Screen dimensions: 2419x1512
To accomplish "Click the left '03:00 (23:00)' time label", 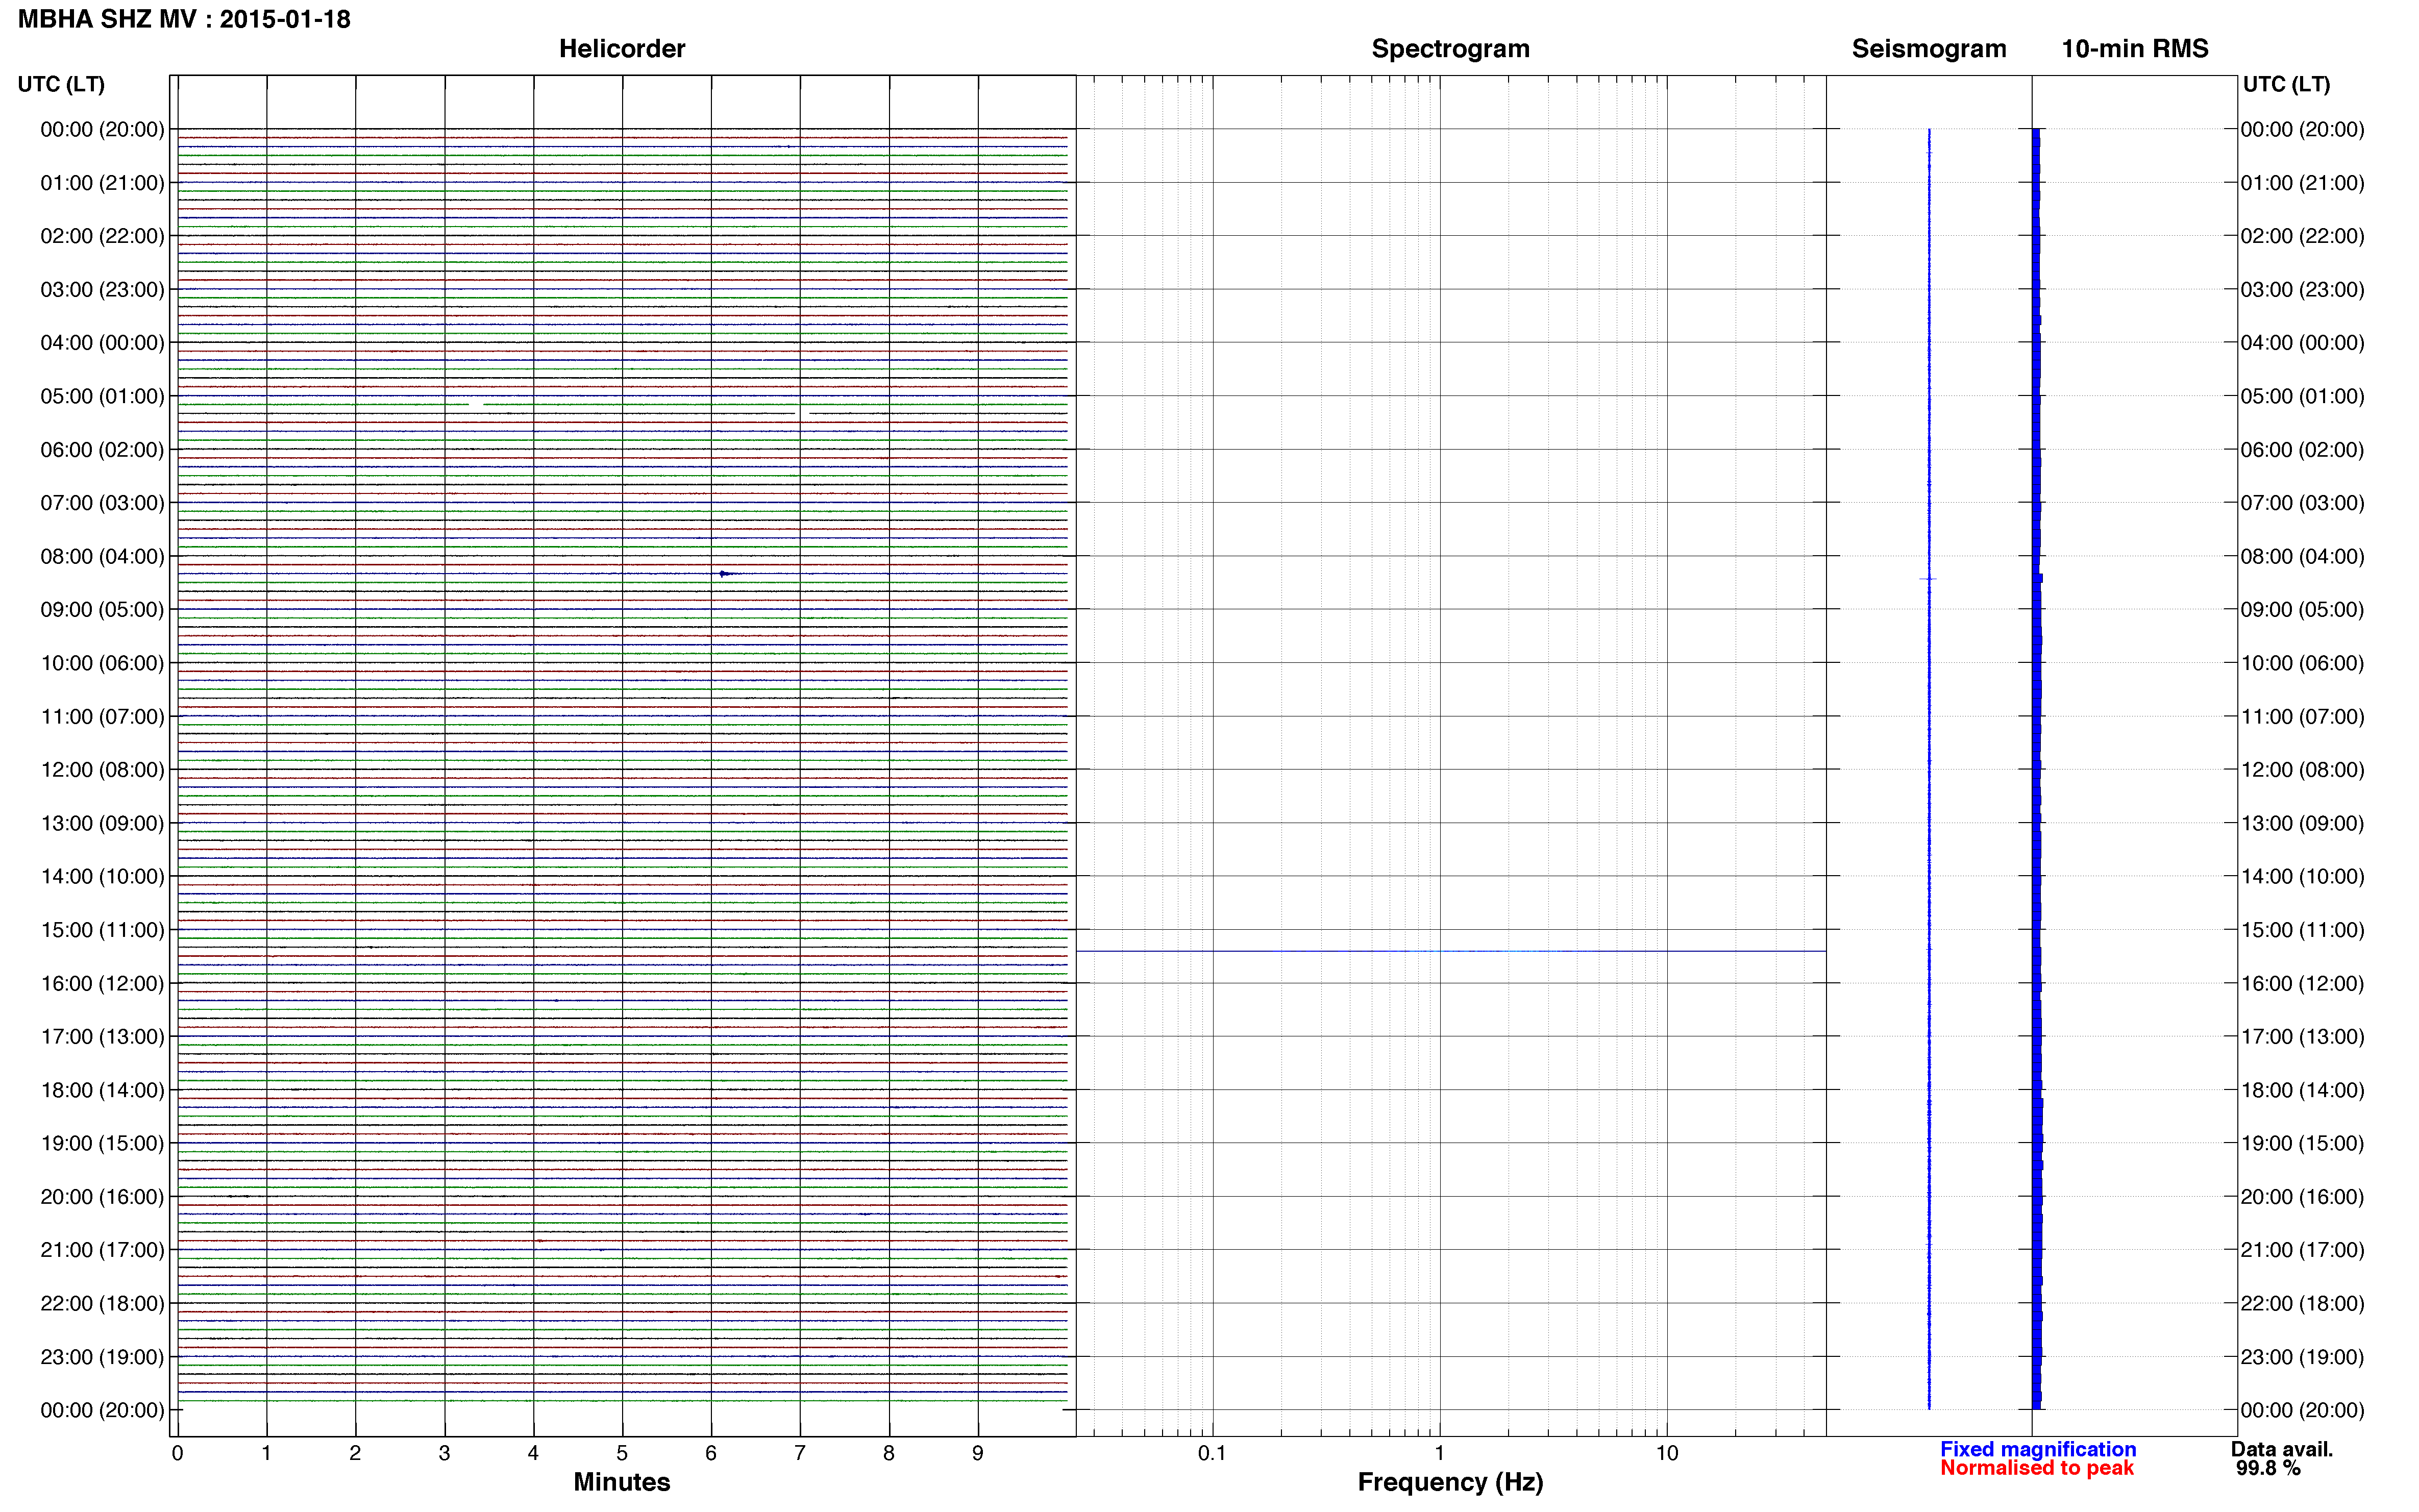I will pos(102,290).
